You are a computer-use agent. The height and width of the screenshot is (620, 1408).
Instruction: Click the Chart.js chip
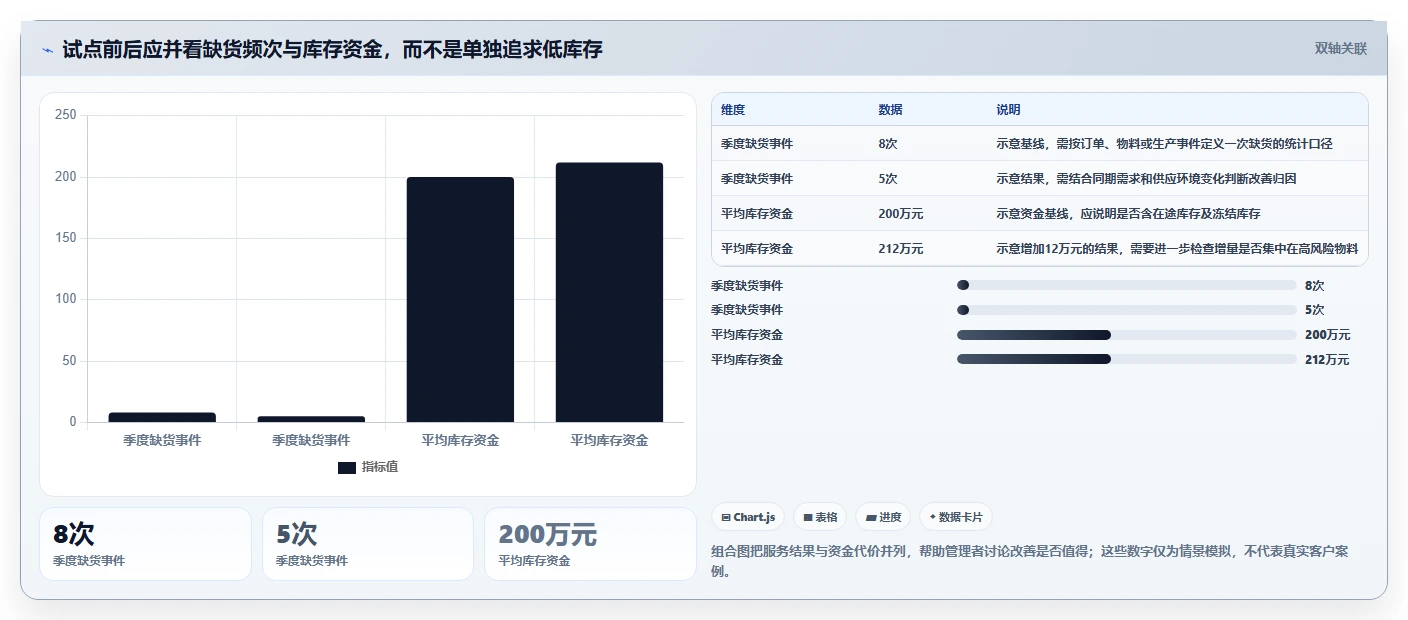click(x=748, y=517)
